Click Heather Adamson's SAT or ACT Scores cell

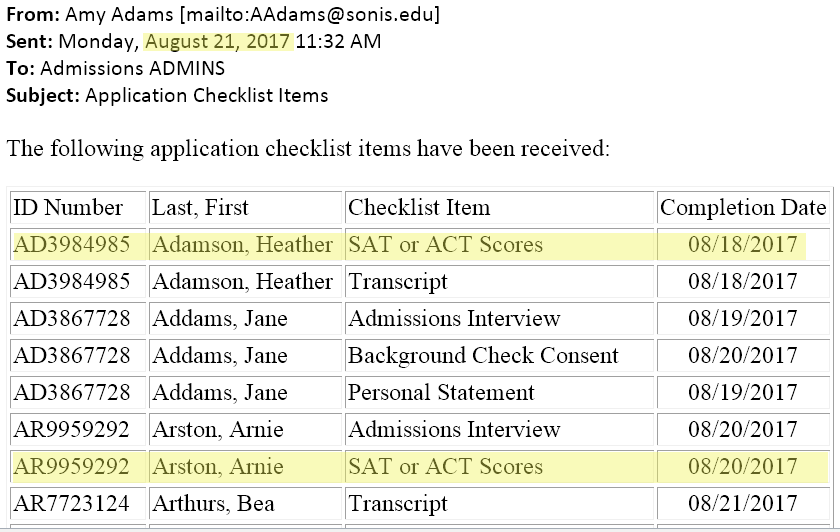tap(445, 245)
